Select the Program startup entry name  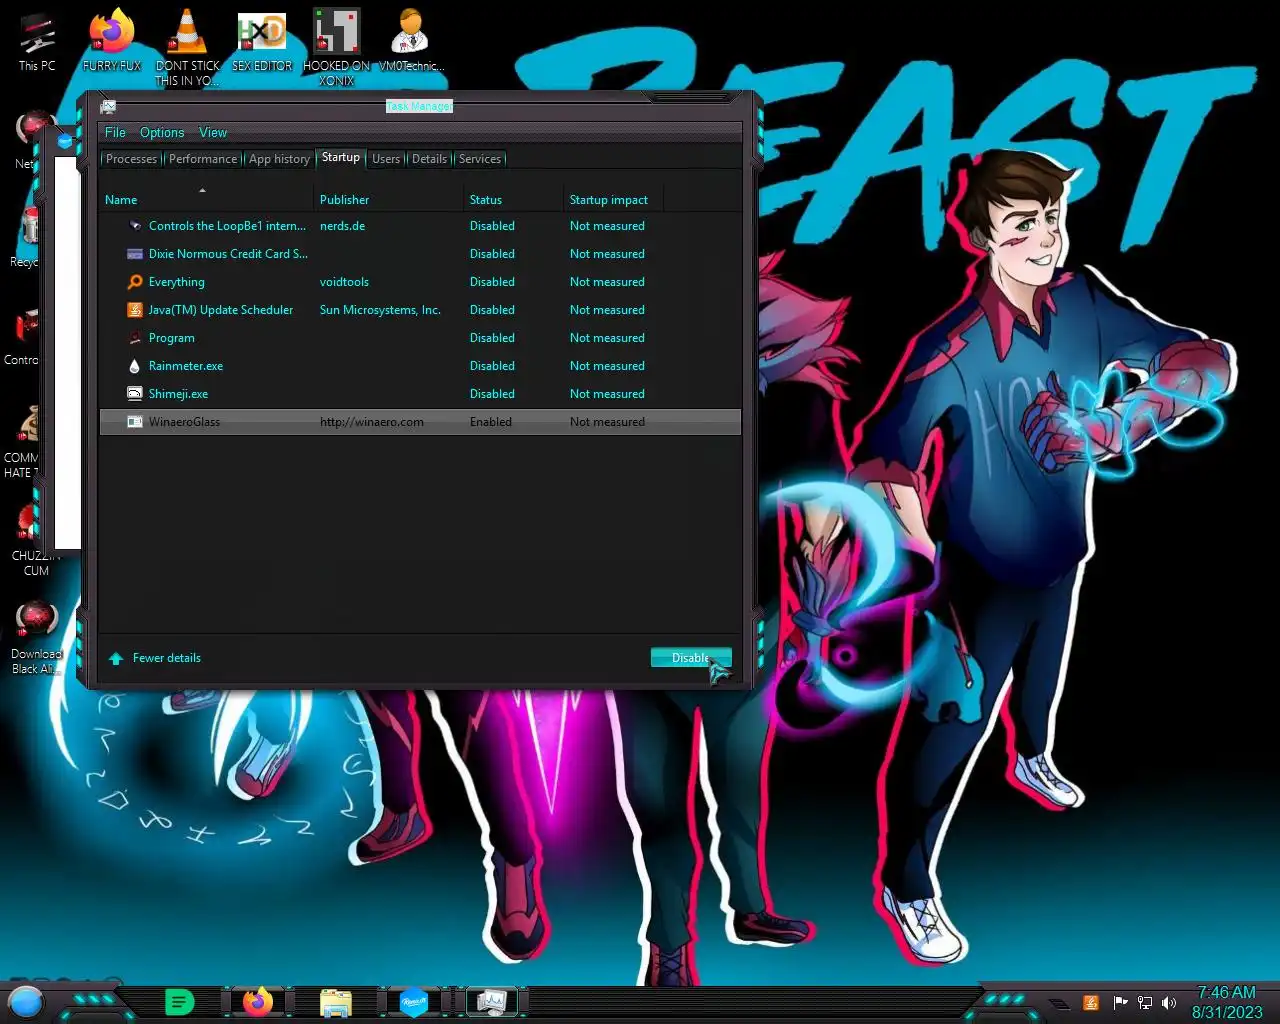click(x=172, y=338)
